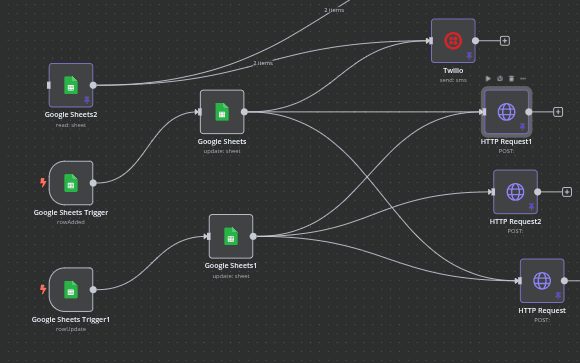The height and width of the screenshot is (363, 580).
Task: Click the output connector of Google Sheets1
Action: click(x=253, y=236)
